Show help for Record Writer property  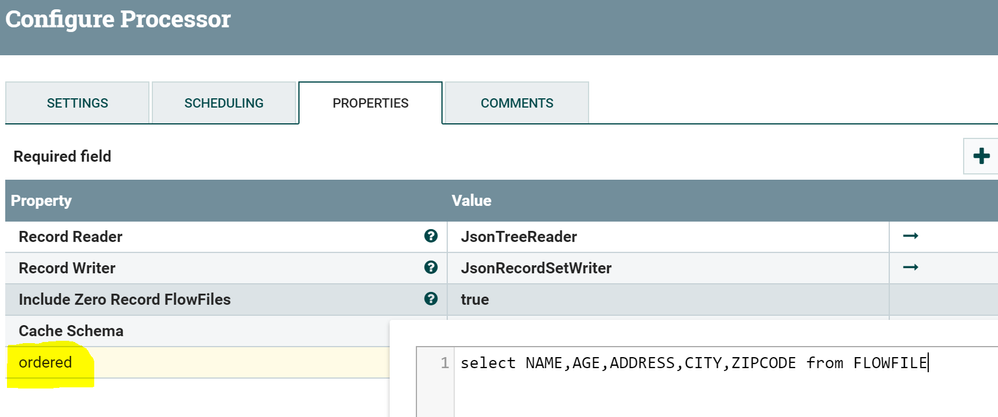click(431, 268)
